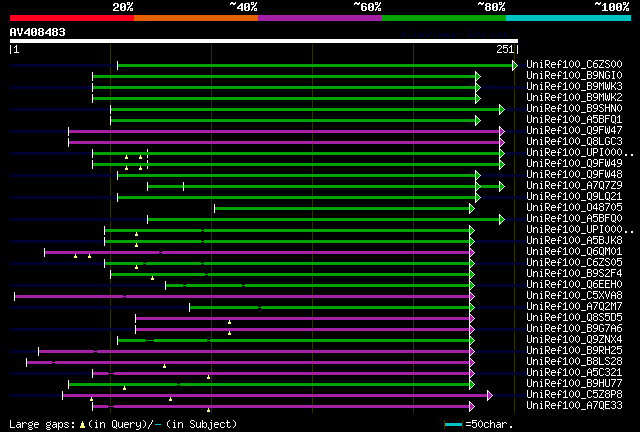Click the green UniRef100_A7Q2M7 alignment bar
Screen dimensions: 640x432
[329, 307]
